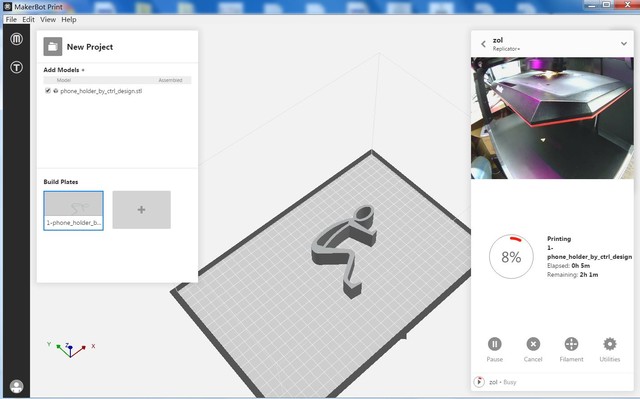Click the Remaining 2h 1m text
The width and height of the screenshot is (640, 399).
[572, 275]
